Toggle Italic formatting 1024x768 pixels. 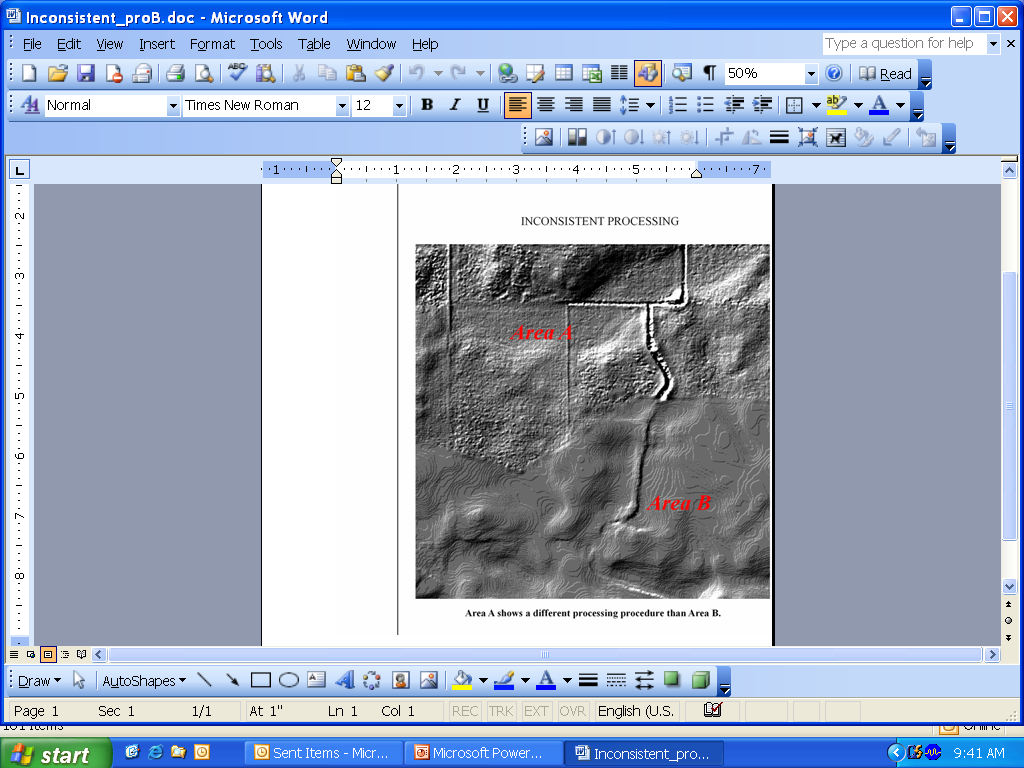pyautogui.click(x=455, y=105)
